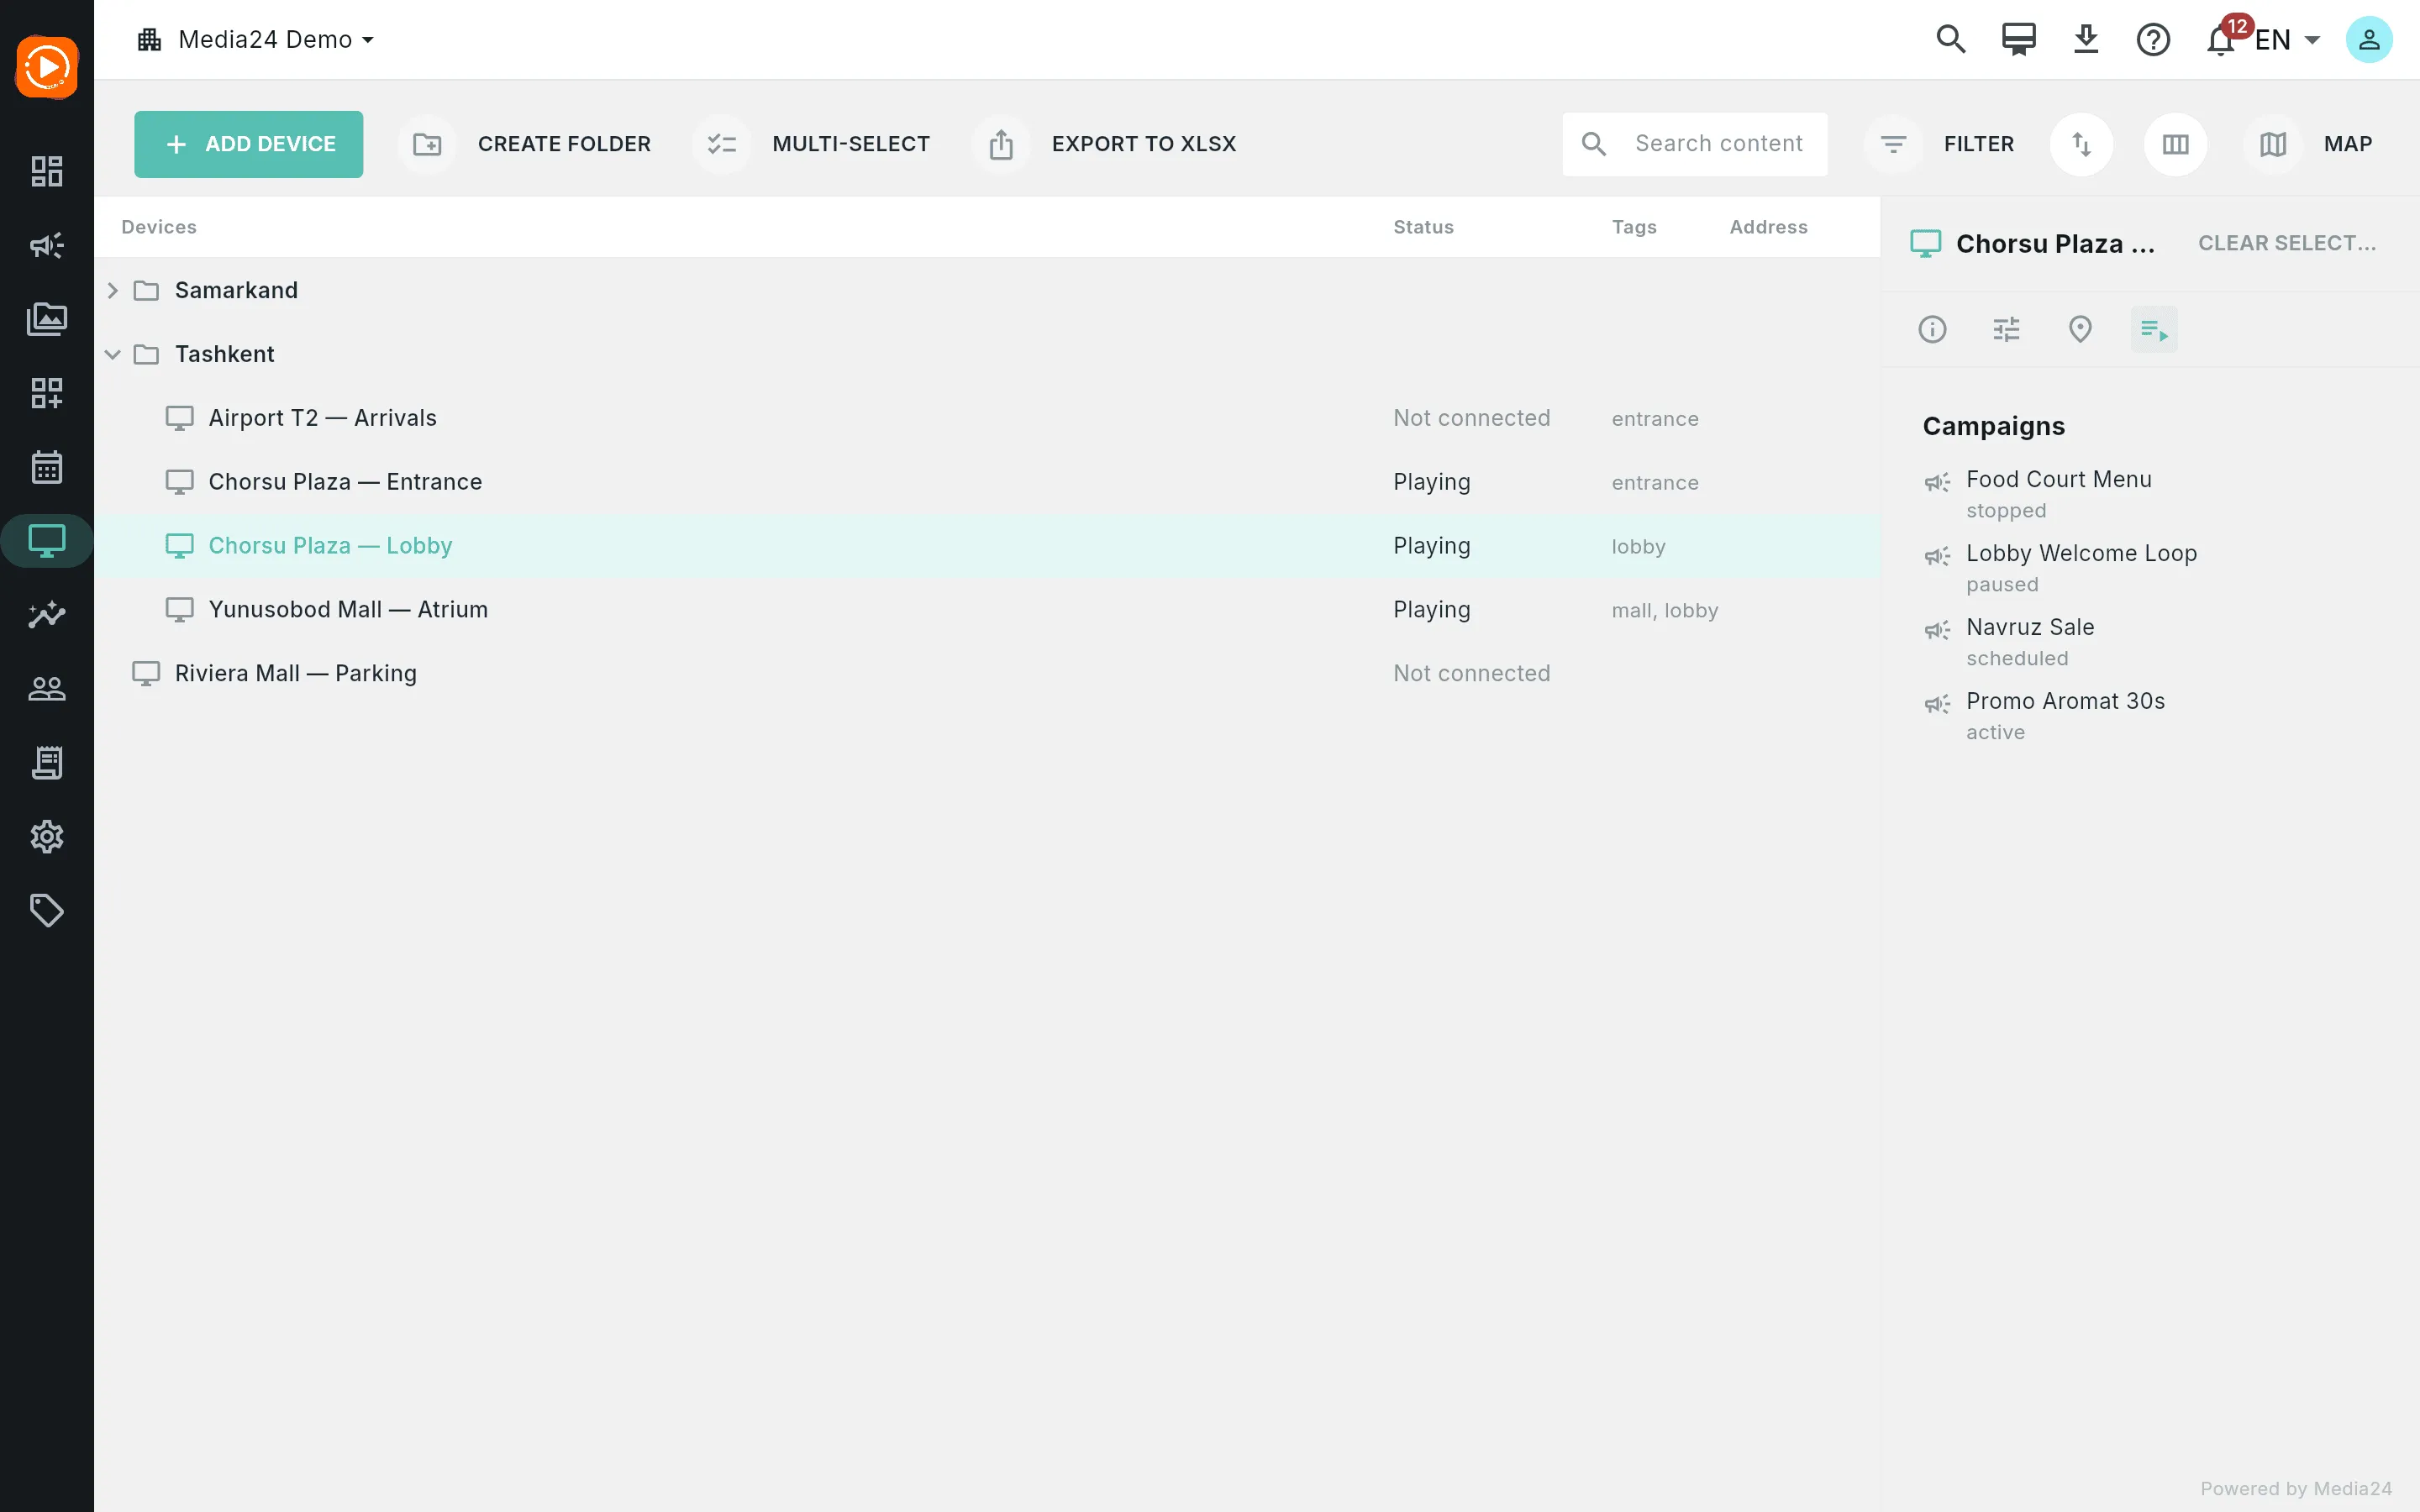
Task: Open the settings gear sidebar icon
Action: (x=47, y=837)
